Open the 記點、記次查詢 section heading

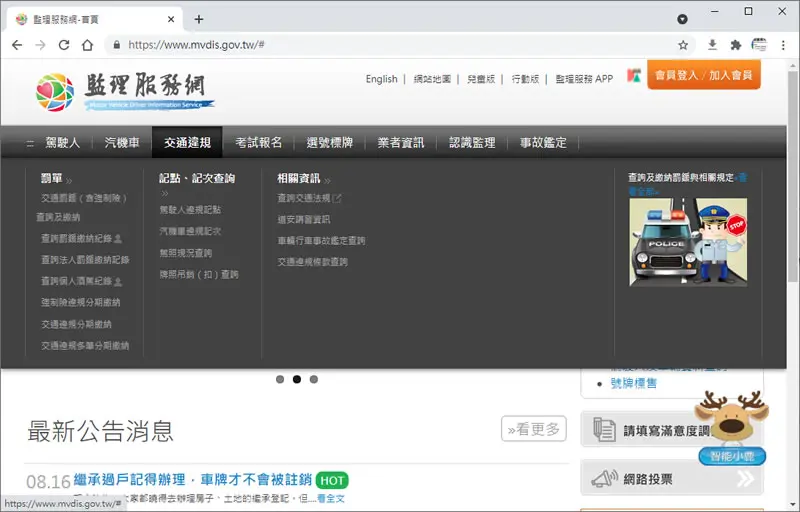pyautogui.click(x=197, y=178)
